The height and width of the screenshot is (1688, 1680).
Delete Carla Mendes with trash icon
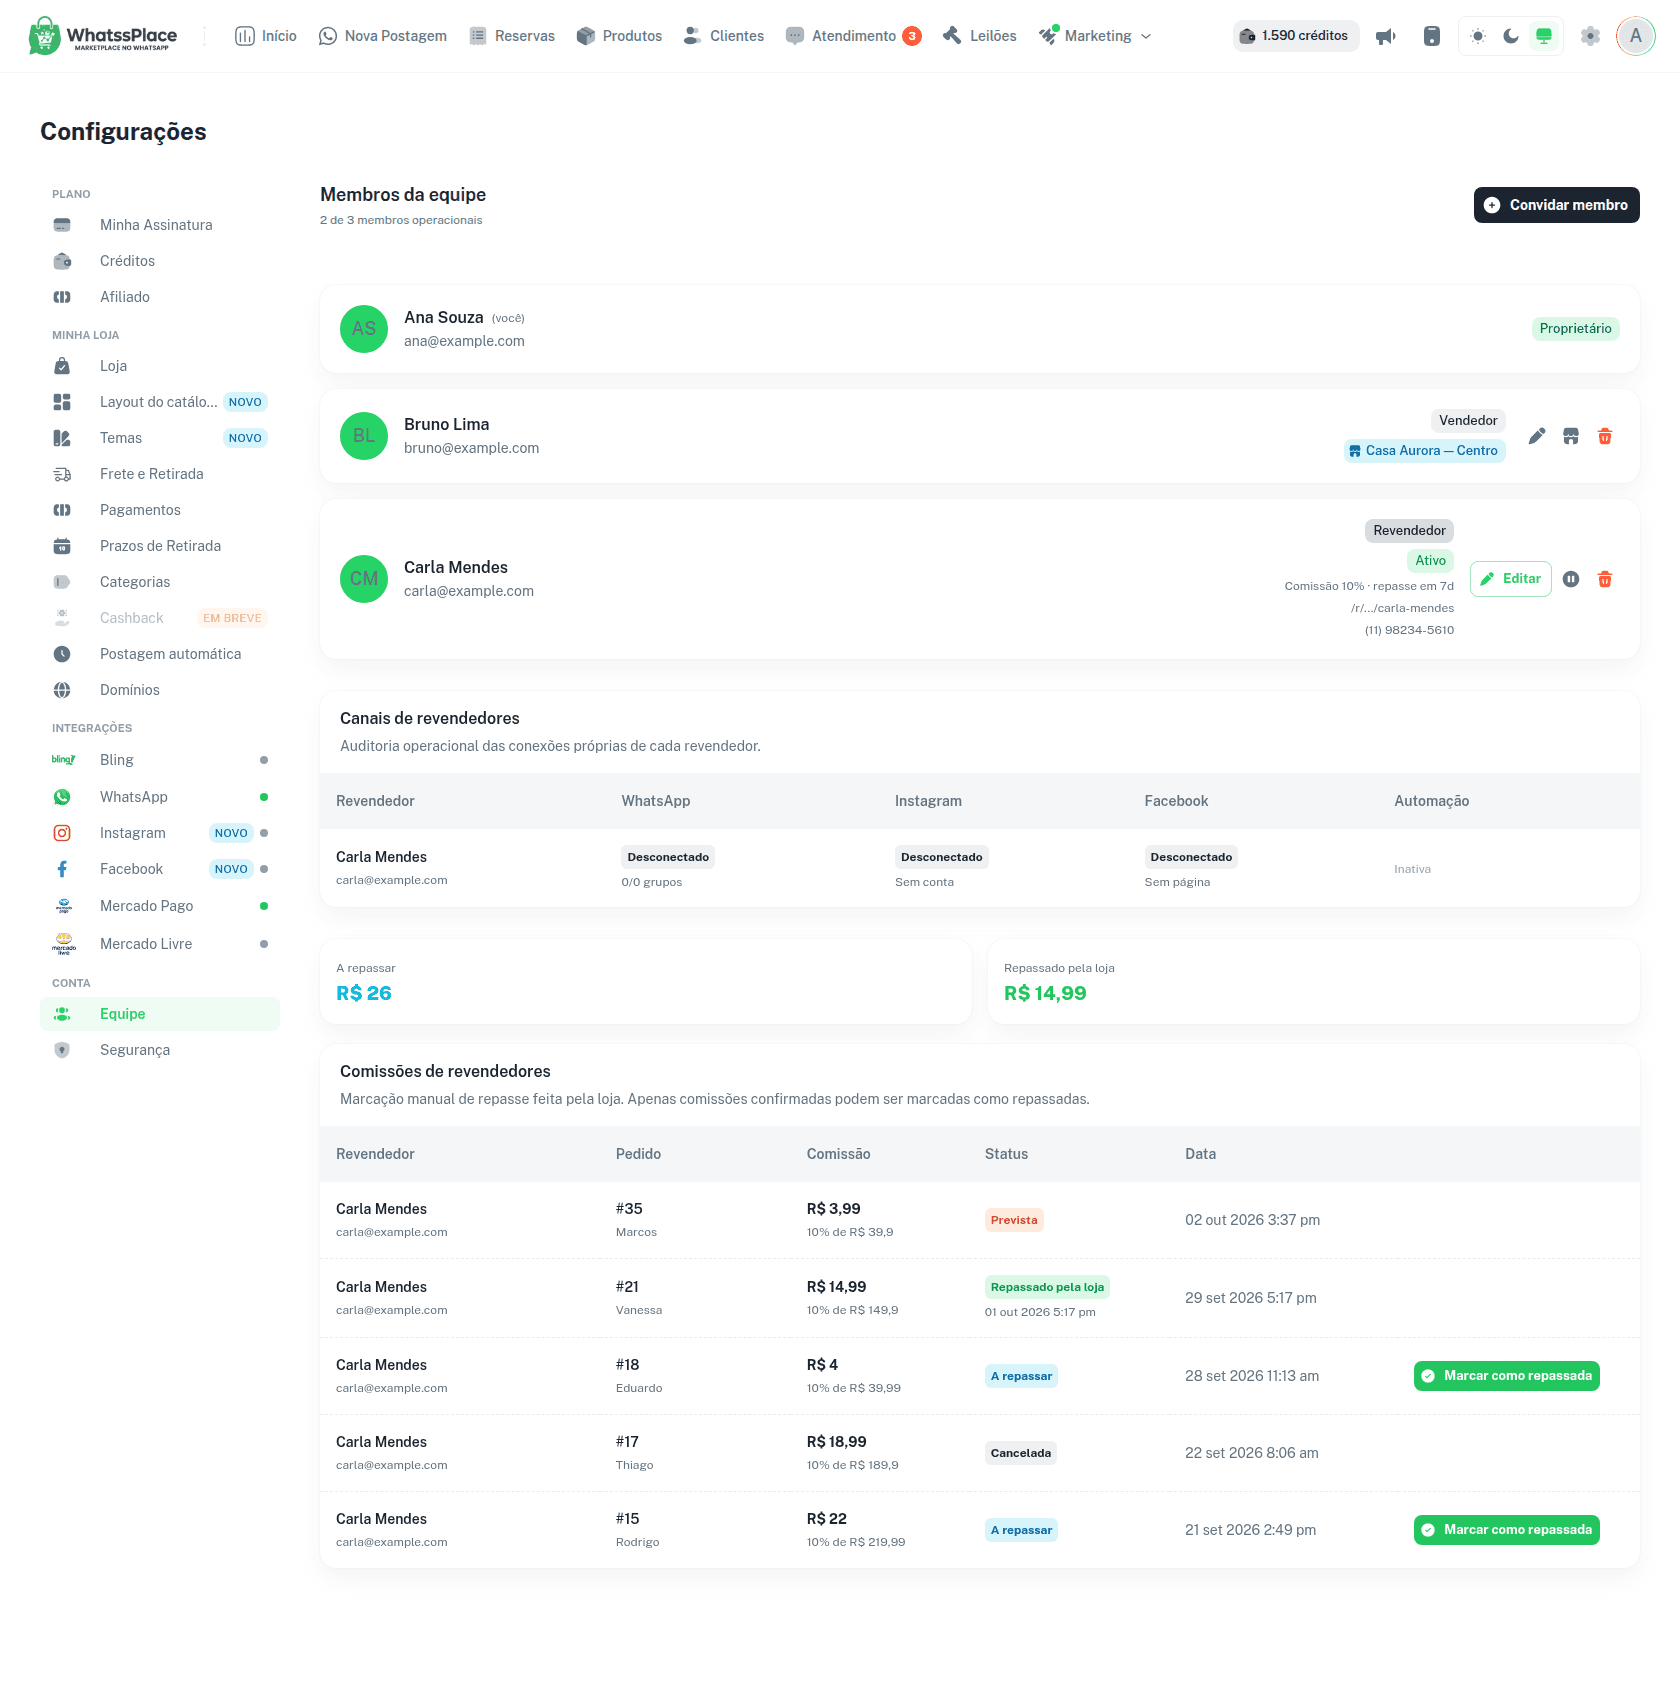[x=1605, y=579]
